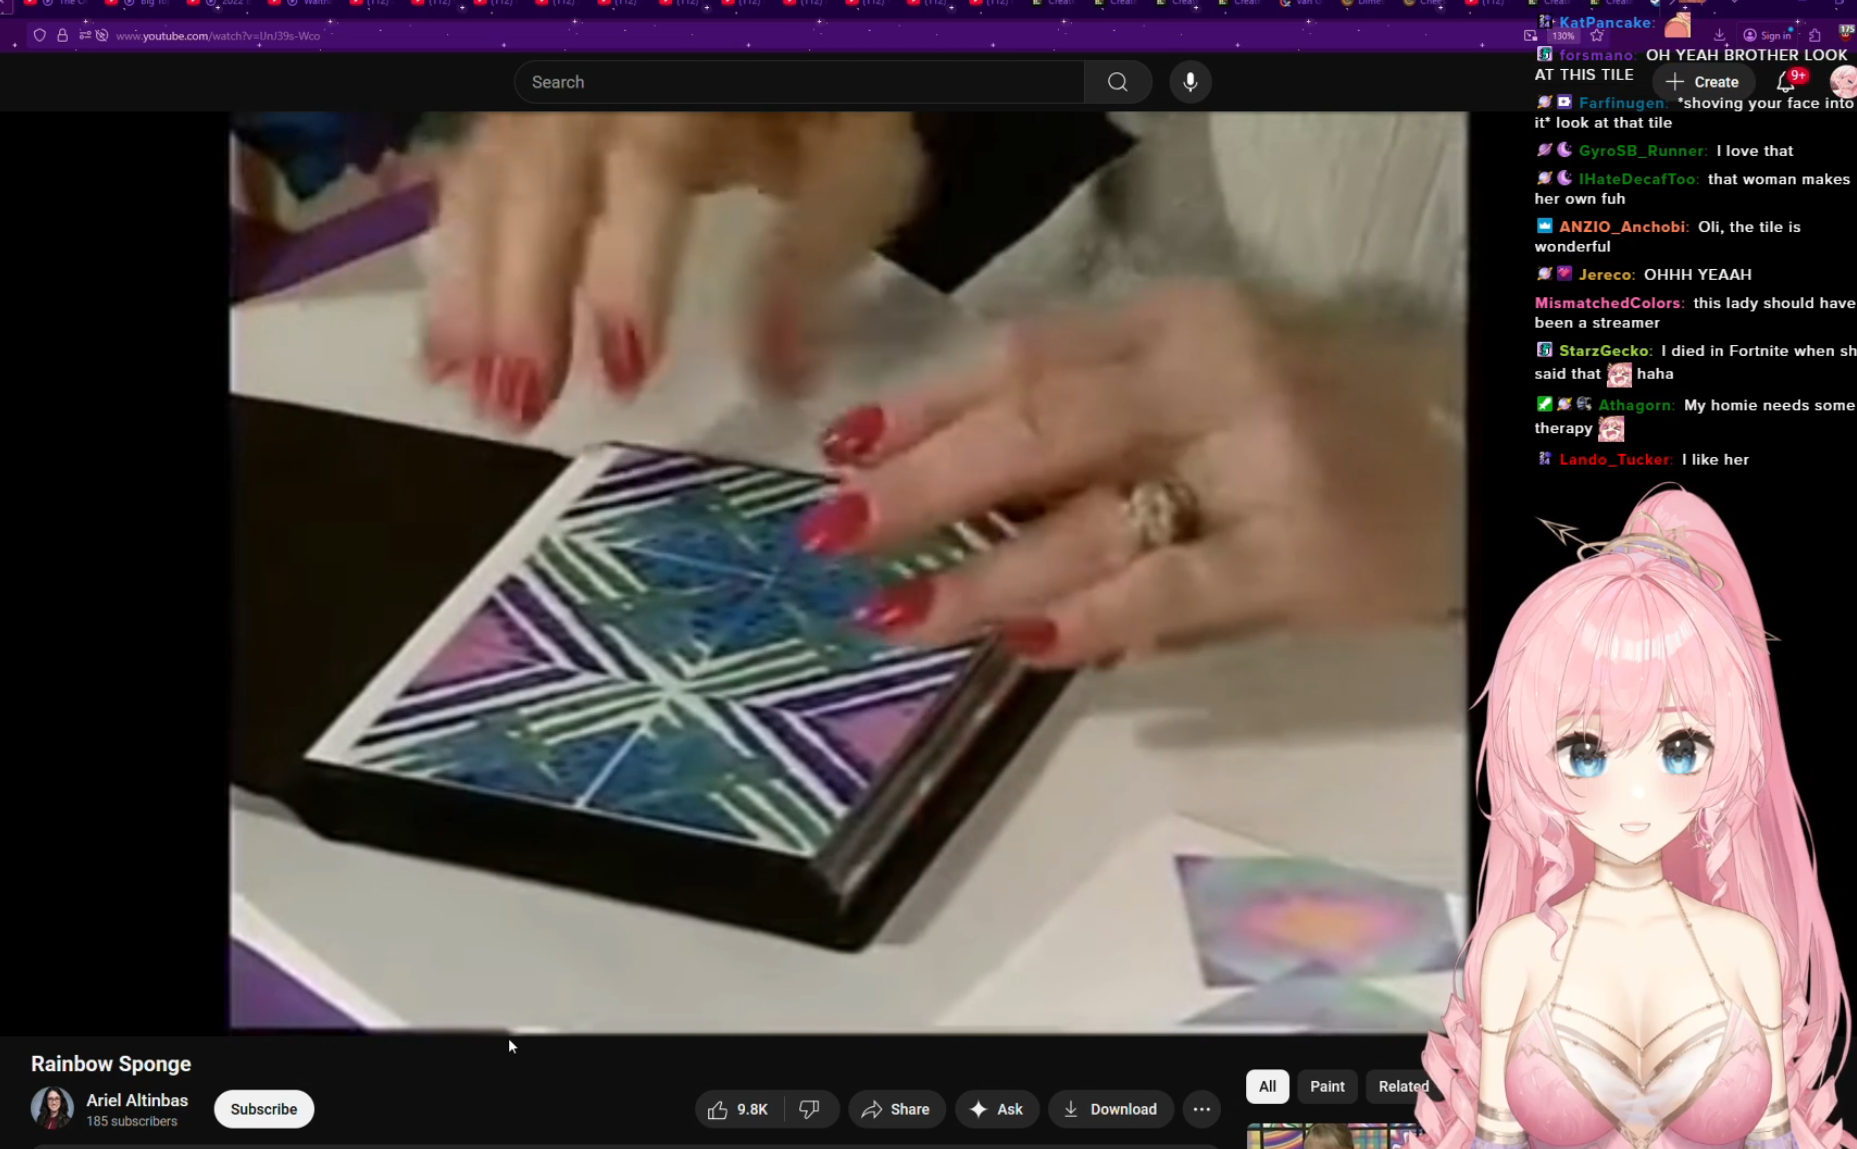Click the 130% zoom level indicator

click(1563, 36)
